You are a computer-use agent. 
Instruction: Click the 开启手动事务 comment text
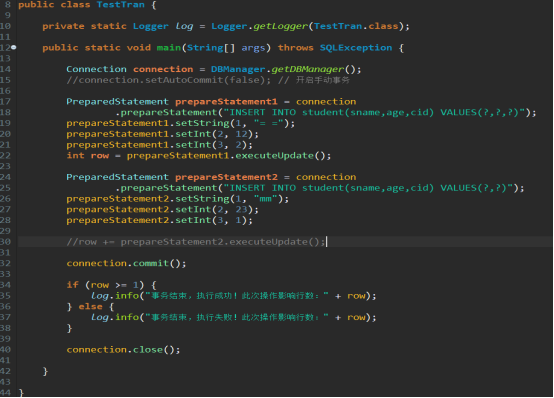pyautogui.click(x=323, y=80)
